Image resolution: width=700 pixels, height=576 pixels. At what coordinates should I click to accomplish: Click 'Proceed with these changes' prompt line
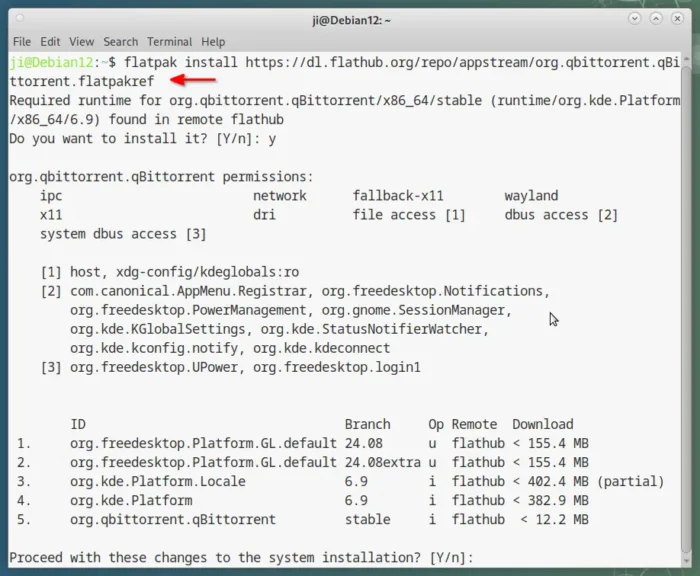coord(241,558)
